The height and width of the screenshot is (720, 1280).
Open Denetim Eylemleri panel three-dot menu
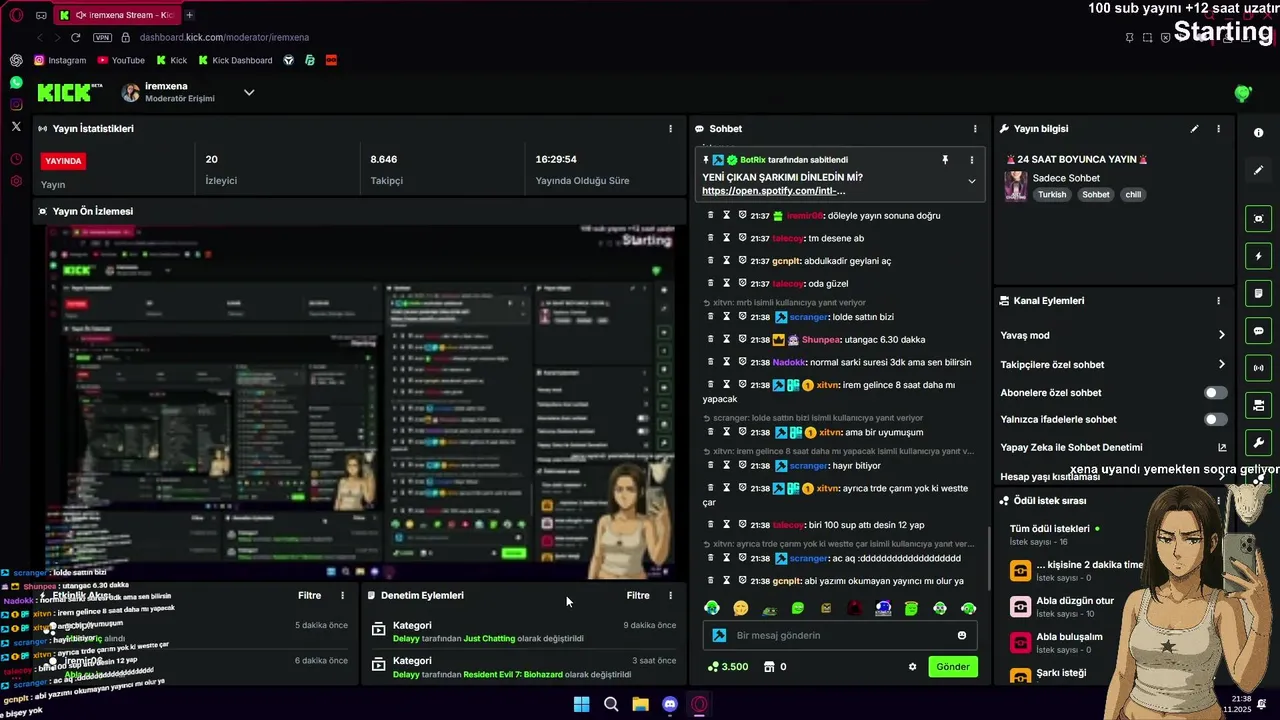coord(670,596)
